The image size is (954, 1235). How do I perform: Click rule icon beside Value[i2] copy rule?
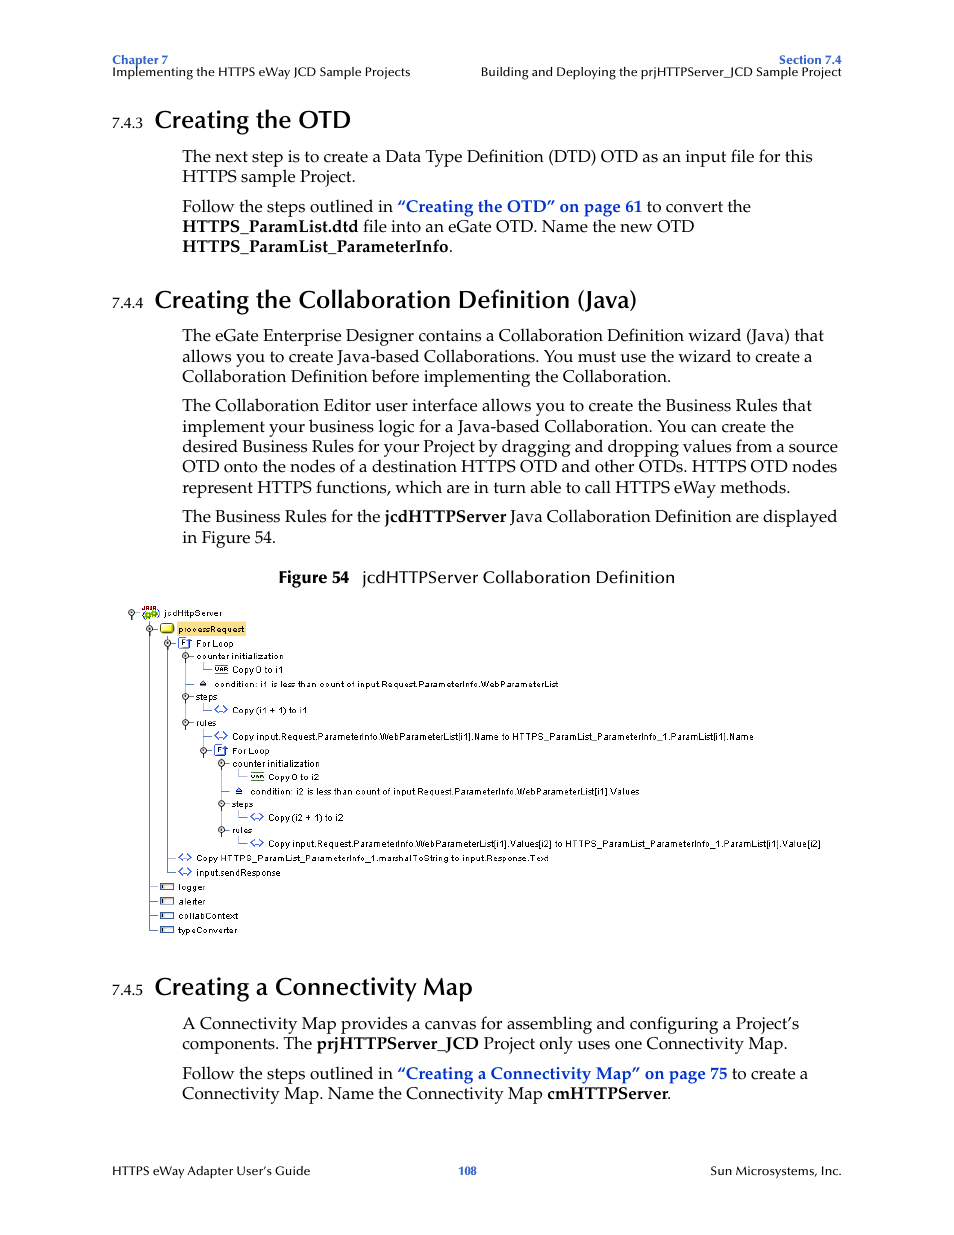pos(257,843)
